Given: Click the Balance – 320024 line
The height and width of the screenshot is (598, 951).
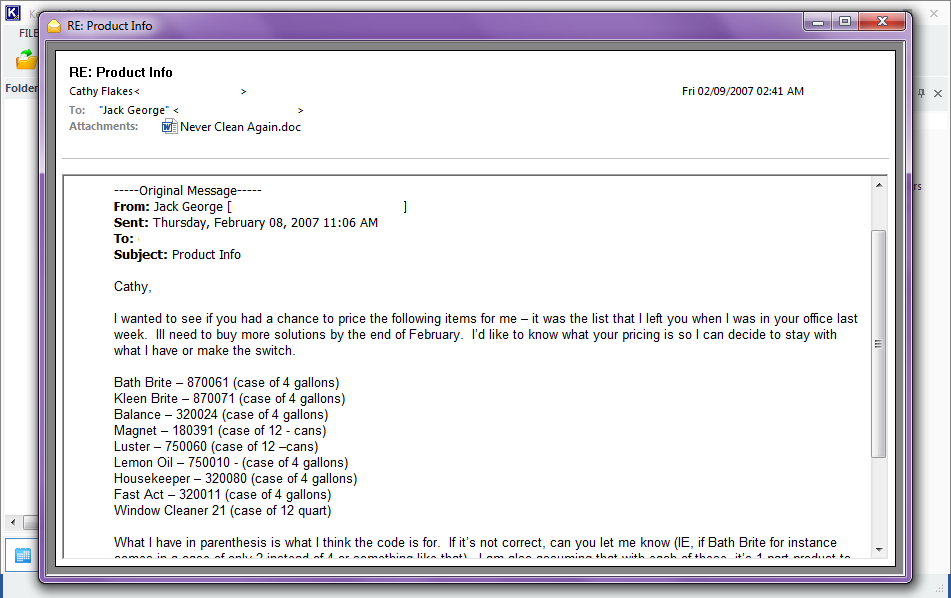Looking at the screenshot, I should (x=221, y=415).
